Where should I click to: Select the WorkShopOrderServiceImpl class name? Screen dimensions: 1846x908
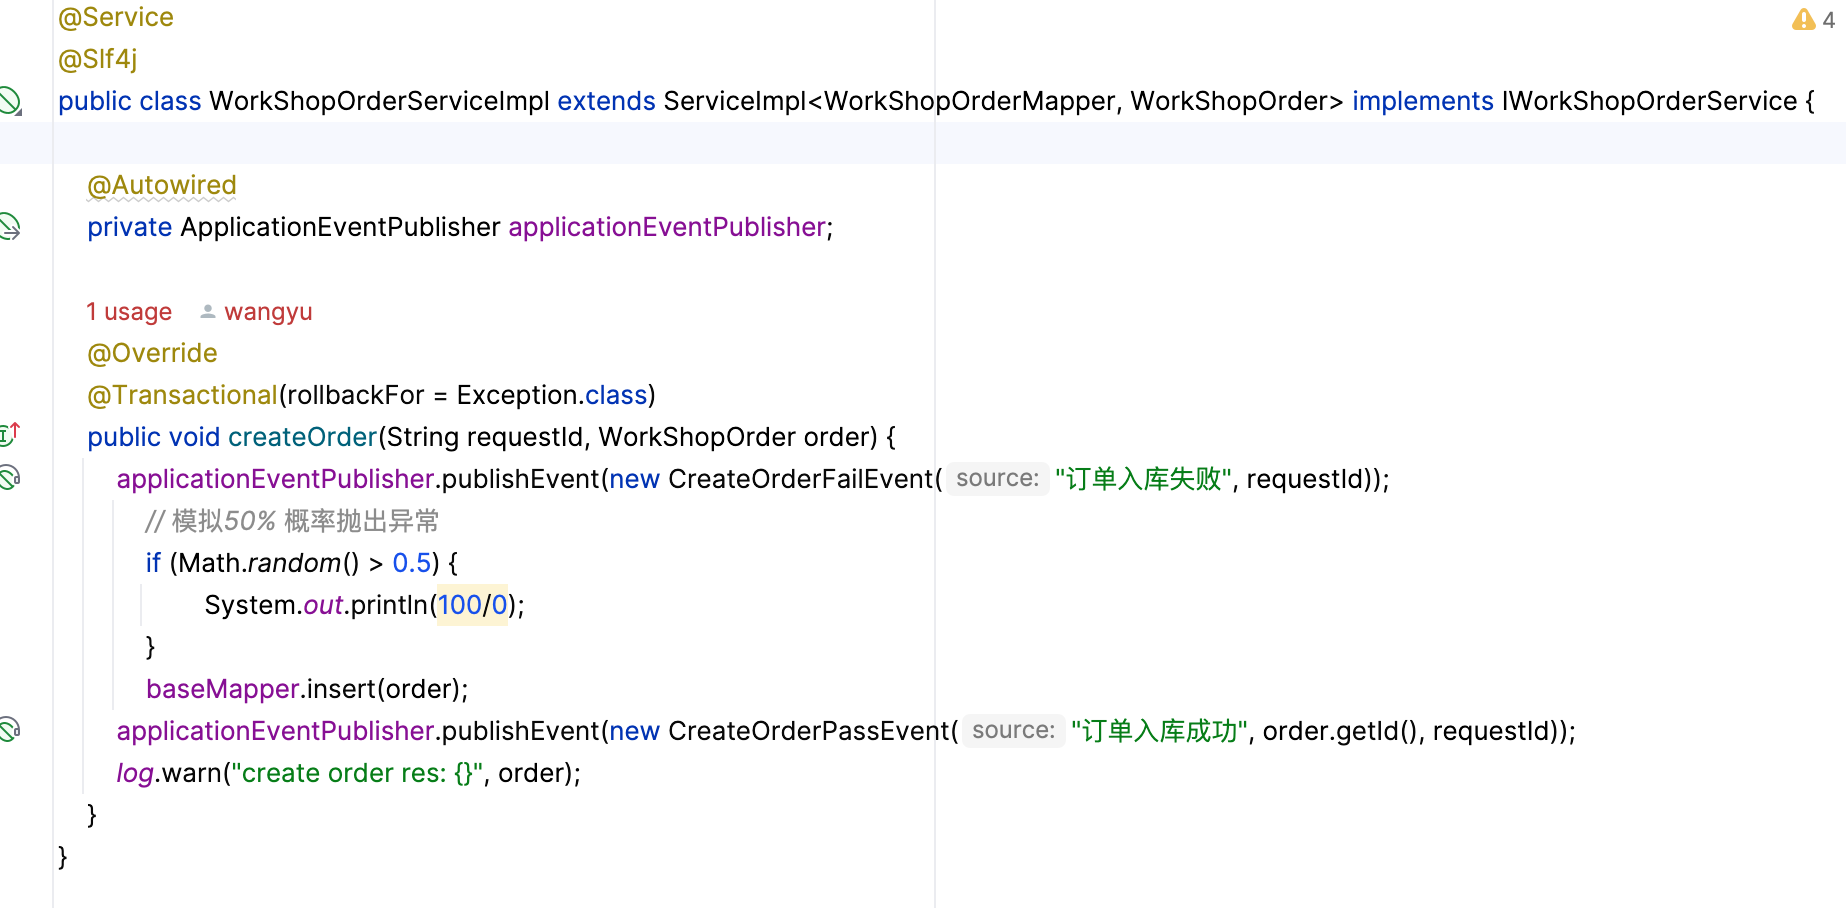[x=379, y=101]
